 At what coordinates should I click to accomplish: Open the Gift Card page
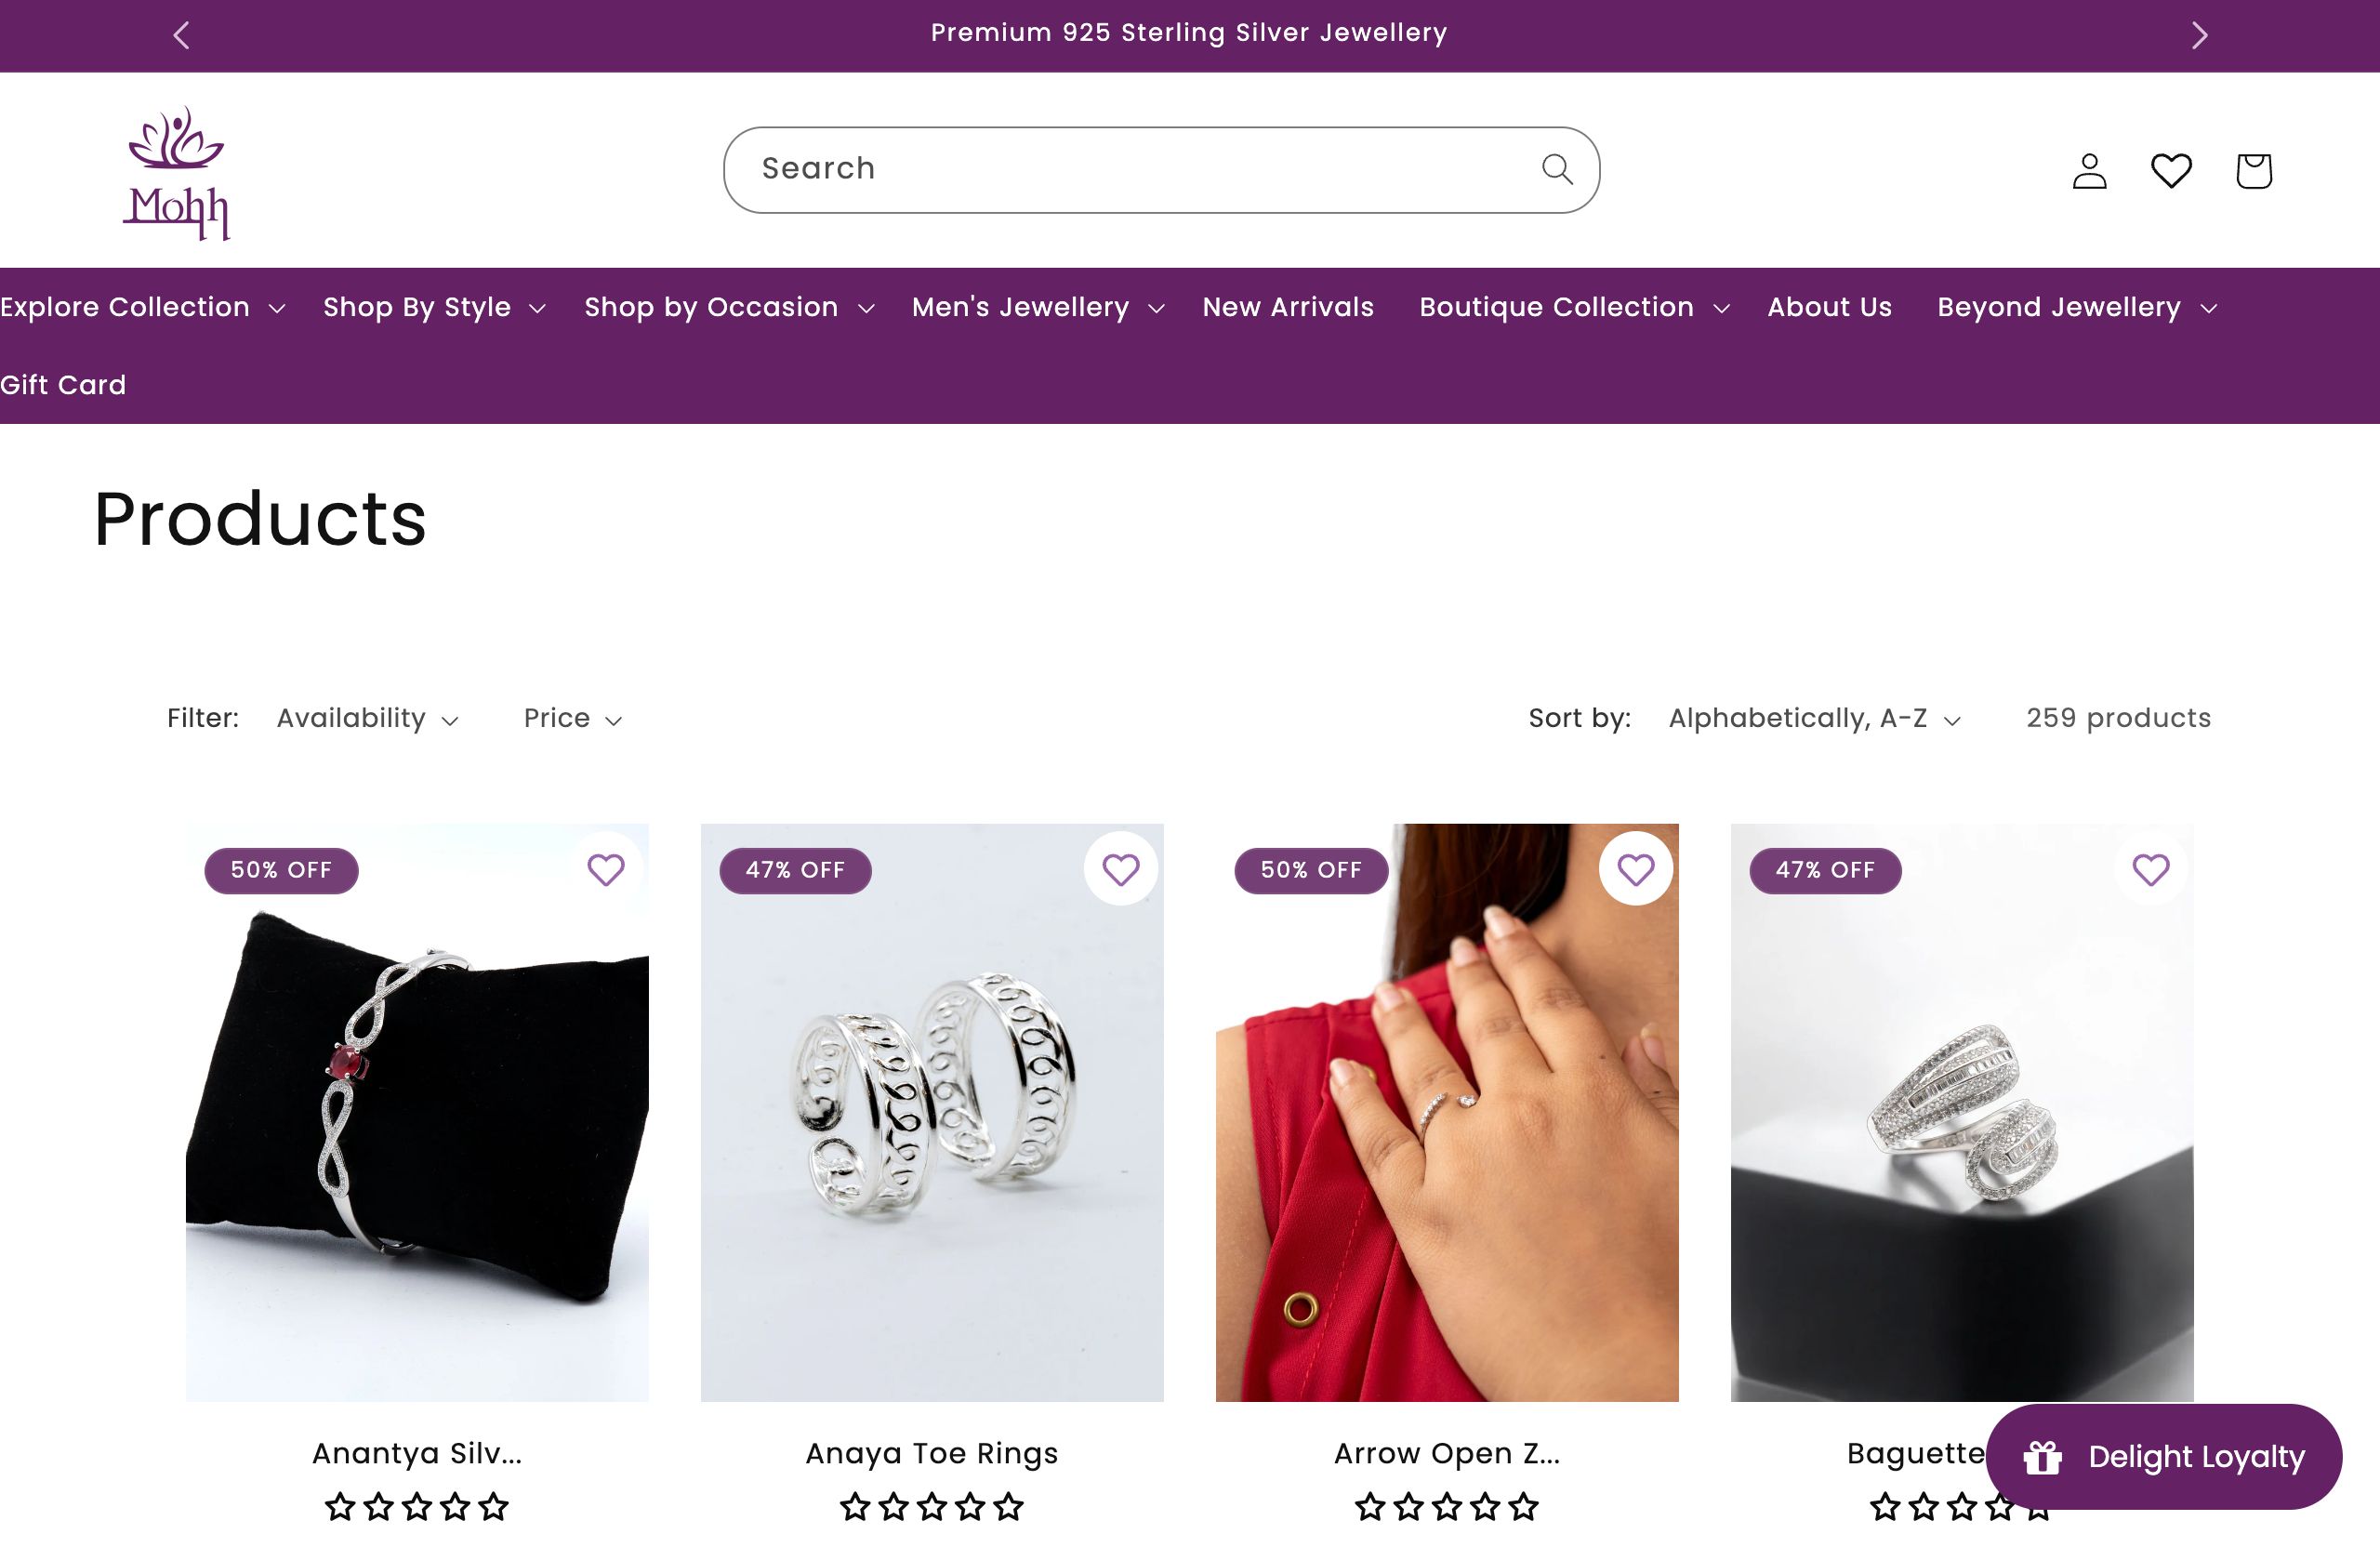62,385
